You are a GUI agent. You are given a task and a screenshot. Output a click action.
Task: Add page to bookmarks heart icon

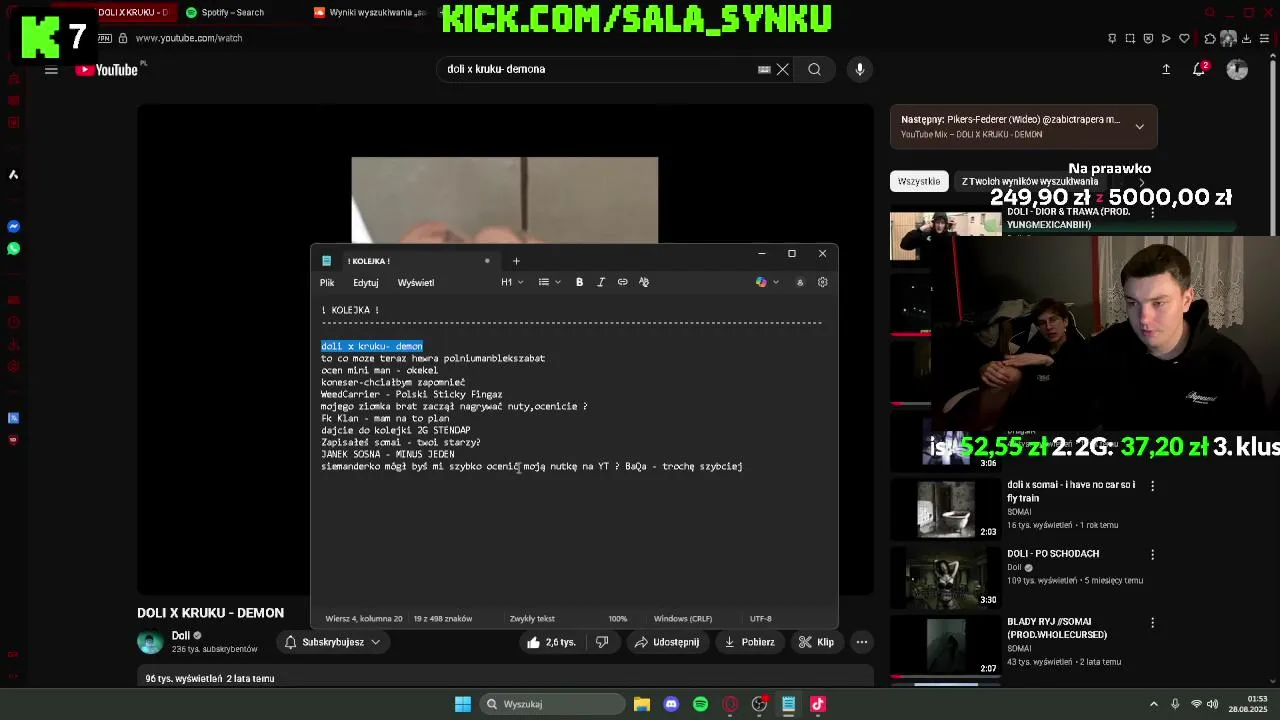[1184, 38]
